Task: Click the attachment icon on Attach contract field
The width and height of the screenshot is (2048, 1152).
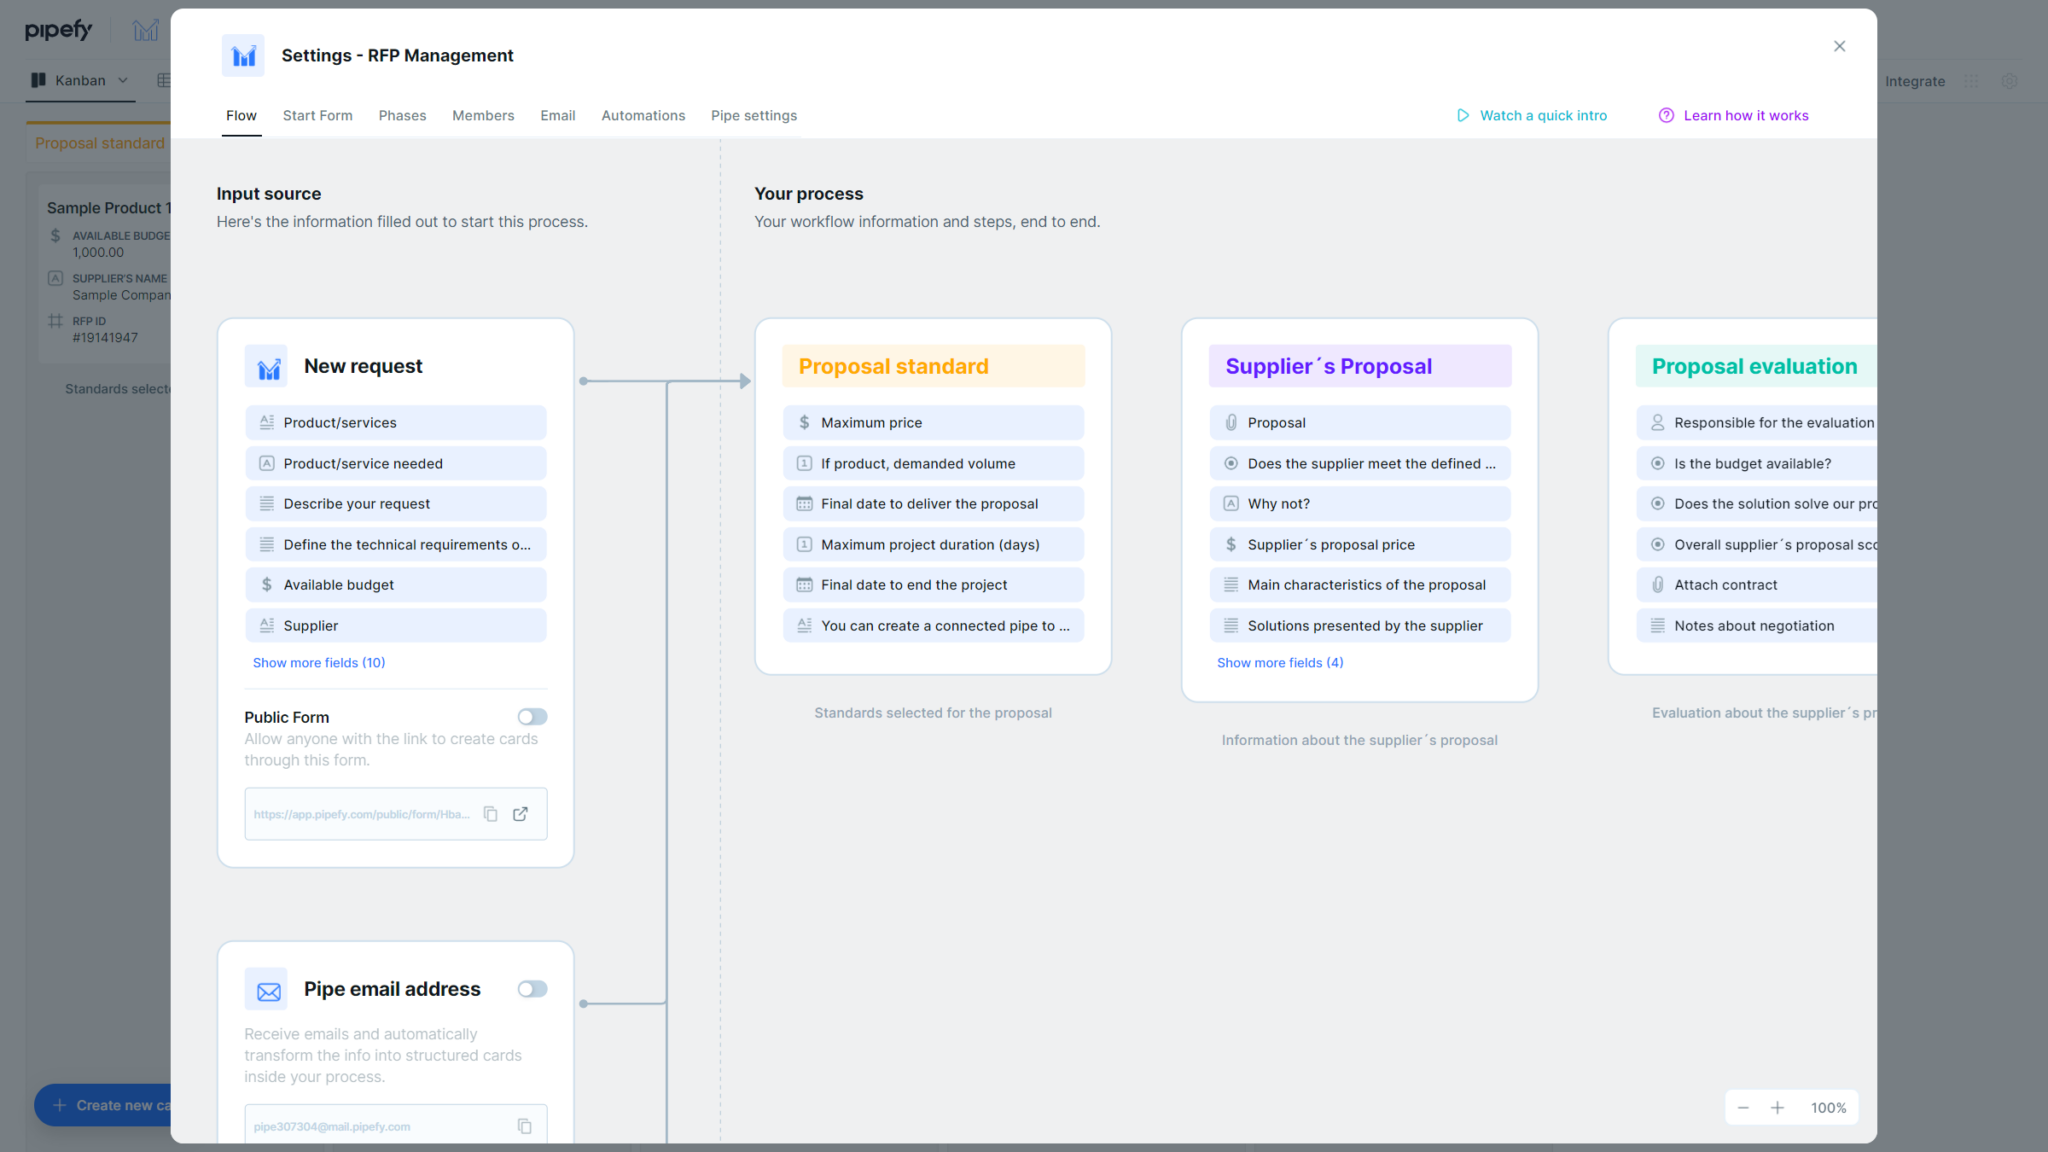Action: (x=1658, y=584)
